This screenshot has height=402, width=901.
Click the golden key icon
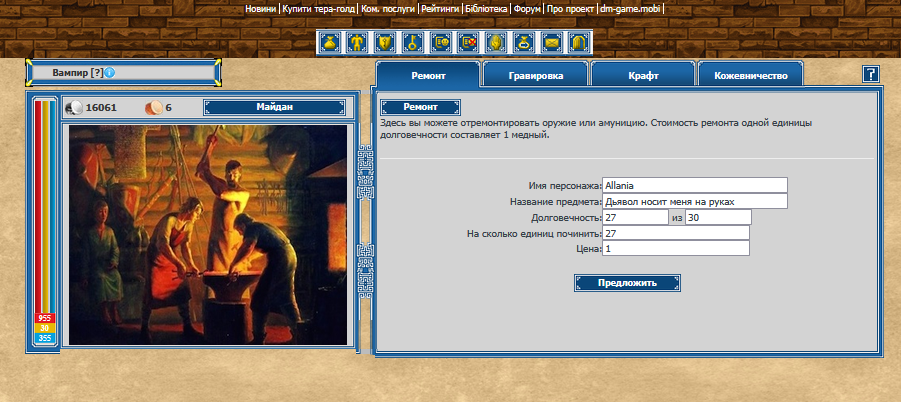pos(414,42)
